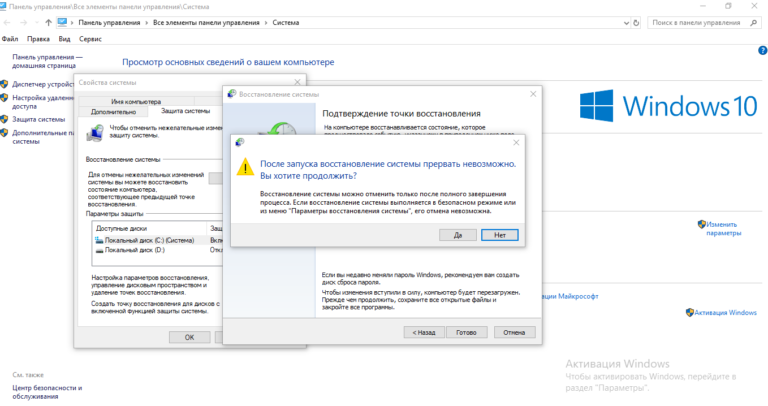Viewport: 768px width, 406px height.
Task: Click the shield icon beside Изменить параметры
Action: tap(702, 225)
